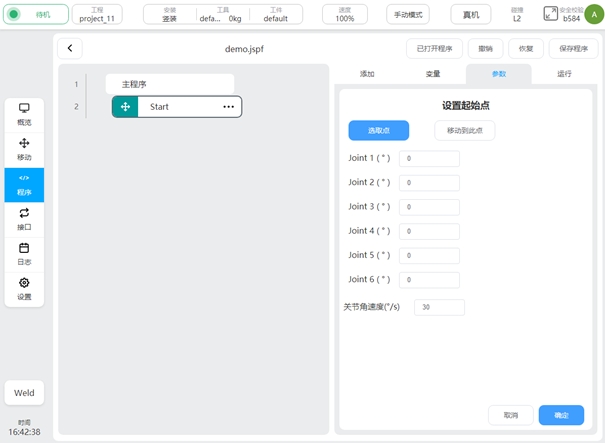Click the 待机 standby status indicator
The height and width of the screenshot is (443, 605).
[36, 15]
